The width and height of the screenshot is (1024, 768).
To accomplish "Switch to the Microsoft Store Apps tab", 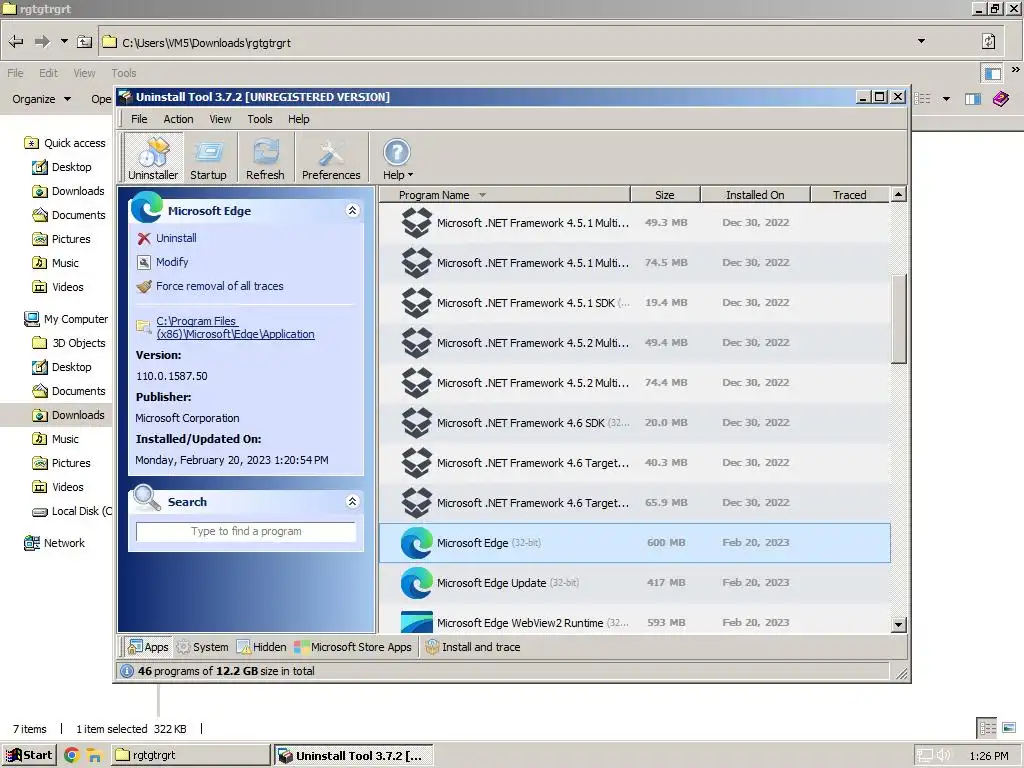I will pos(353,647).
